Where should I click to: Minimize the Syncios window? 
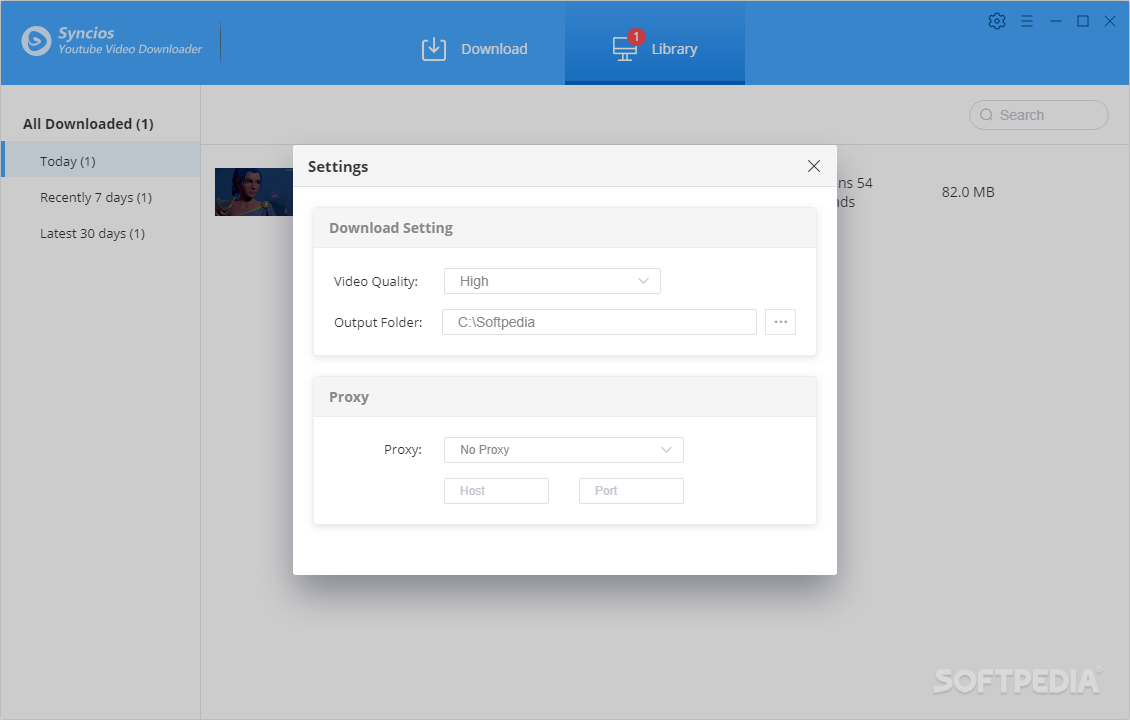pos(1056,22)
